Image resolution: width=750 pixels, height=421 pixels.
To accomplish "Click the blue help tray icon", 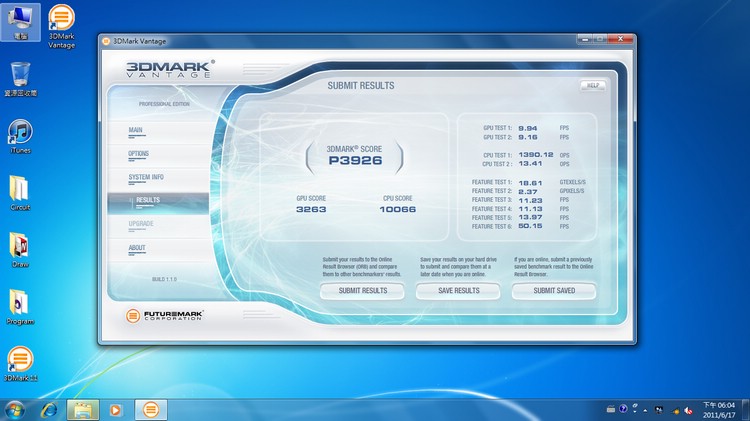I will point(623,409).
